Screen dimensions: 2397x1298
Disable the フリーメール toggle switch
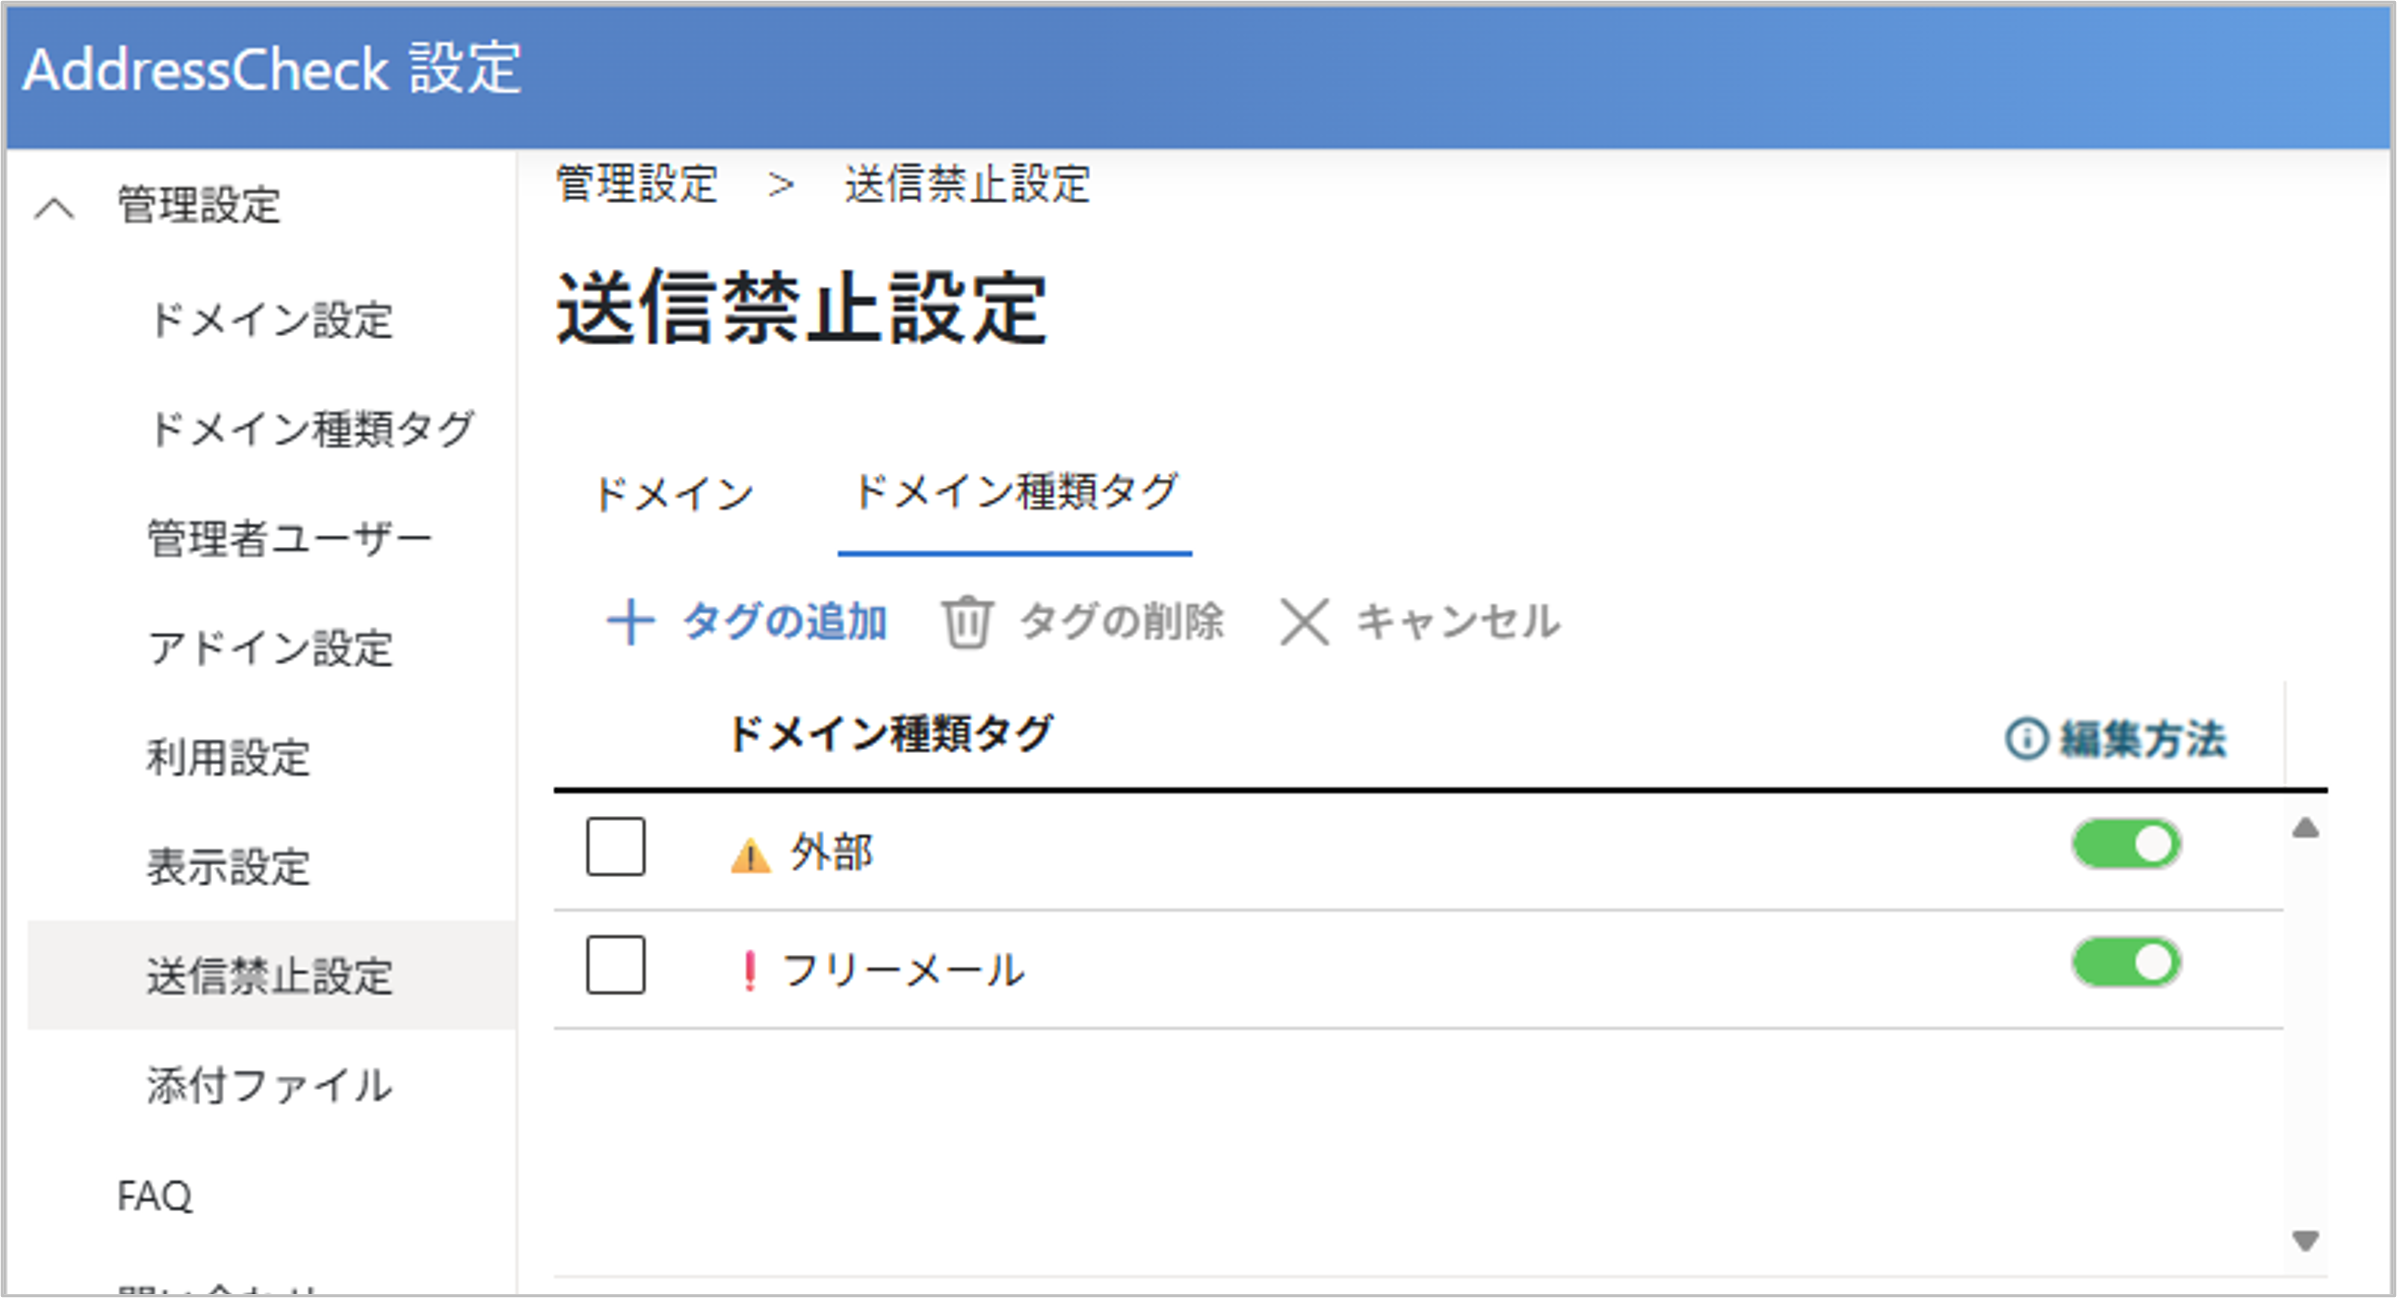[2126, 963]
